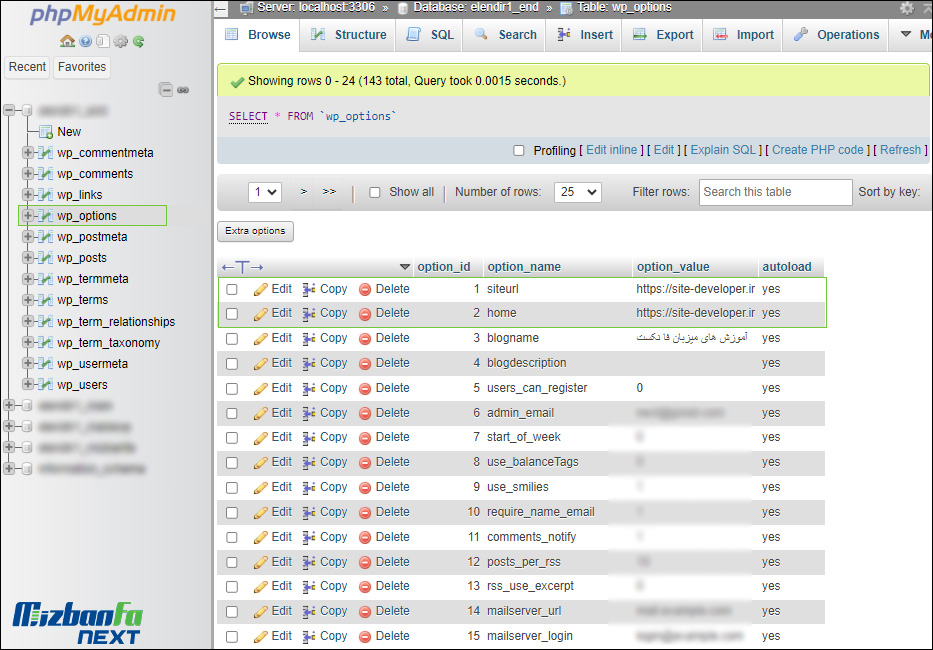Image resolution: width=933 pixels, height=650 pixels.
Task: Click the Search this table filter field
Action: pos(775,192)
